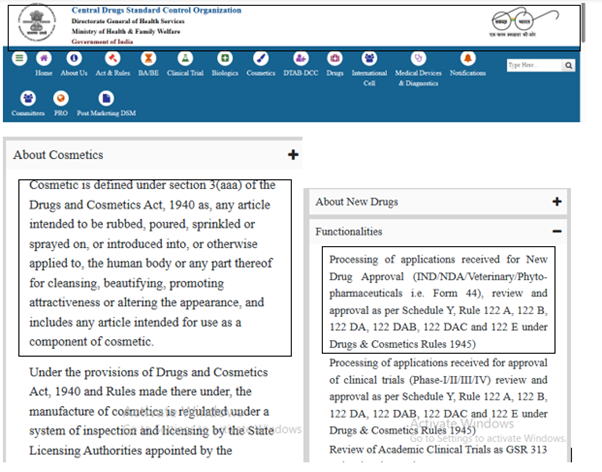The width and height of the screenshot is (602, 472).
Task: Click the Home icon
Action: coord(44,58)
